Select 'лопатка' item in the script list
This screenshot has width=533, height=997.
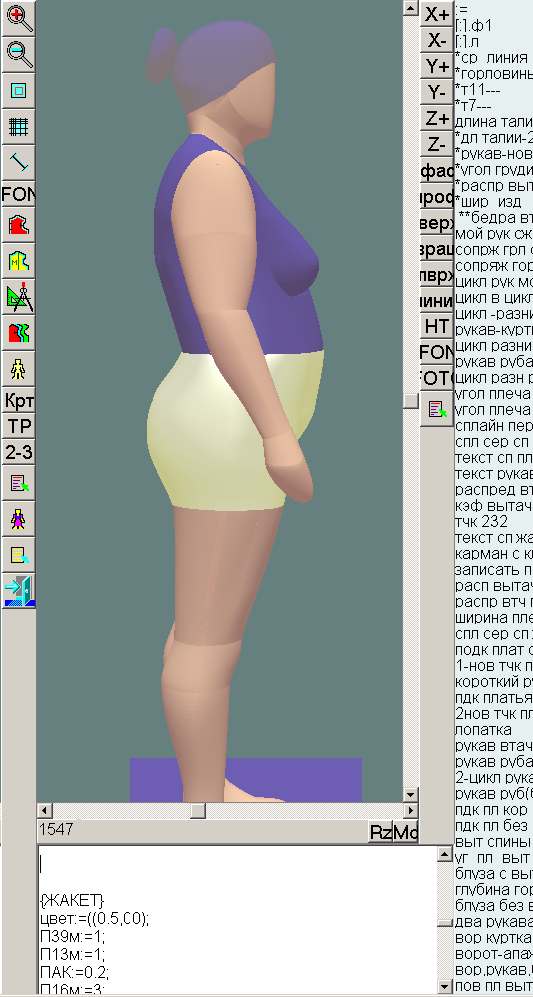click(477, 726)
